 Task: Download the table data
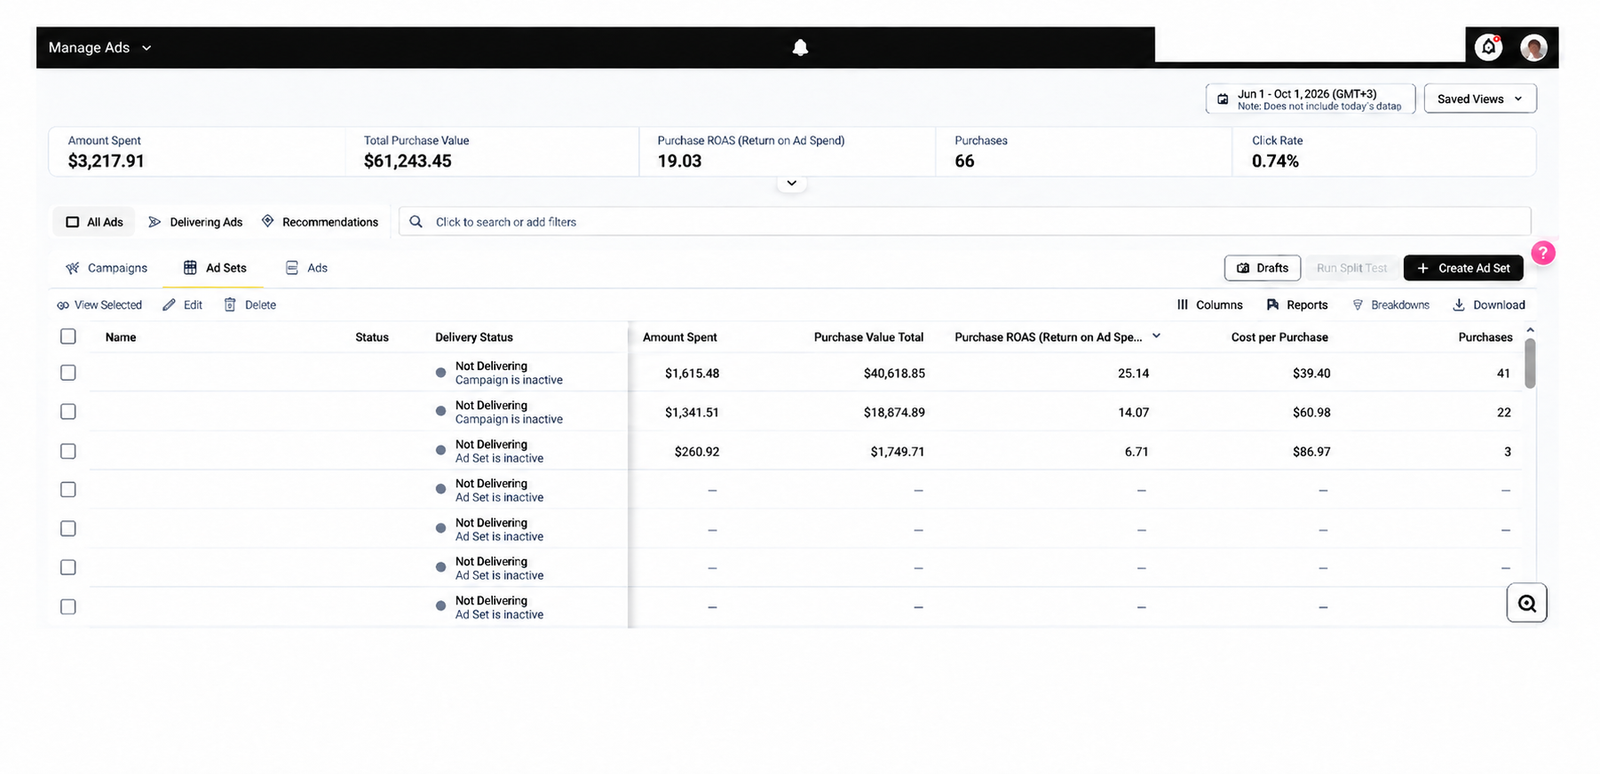tap(1489, 305)
